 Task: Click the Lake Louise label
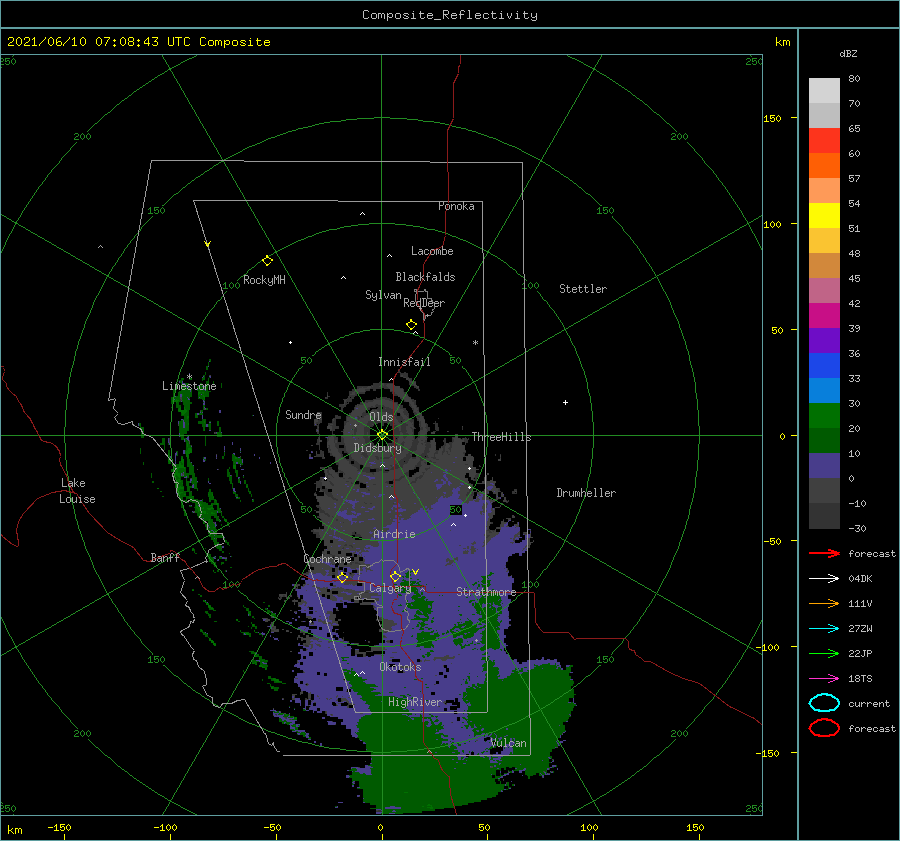[77, 491]
